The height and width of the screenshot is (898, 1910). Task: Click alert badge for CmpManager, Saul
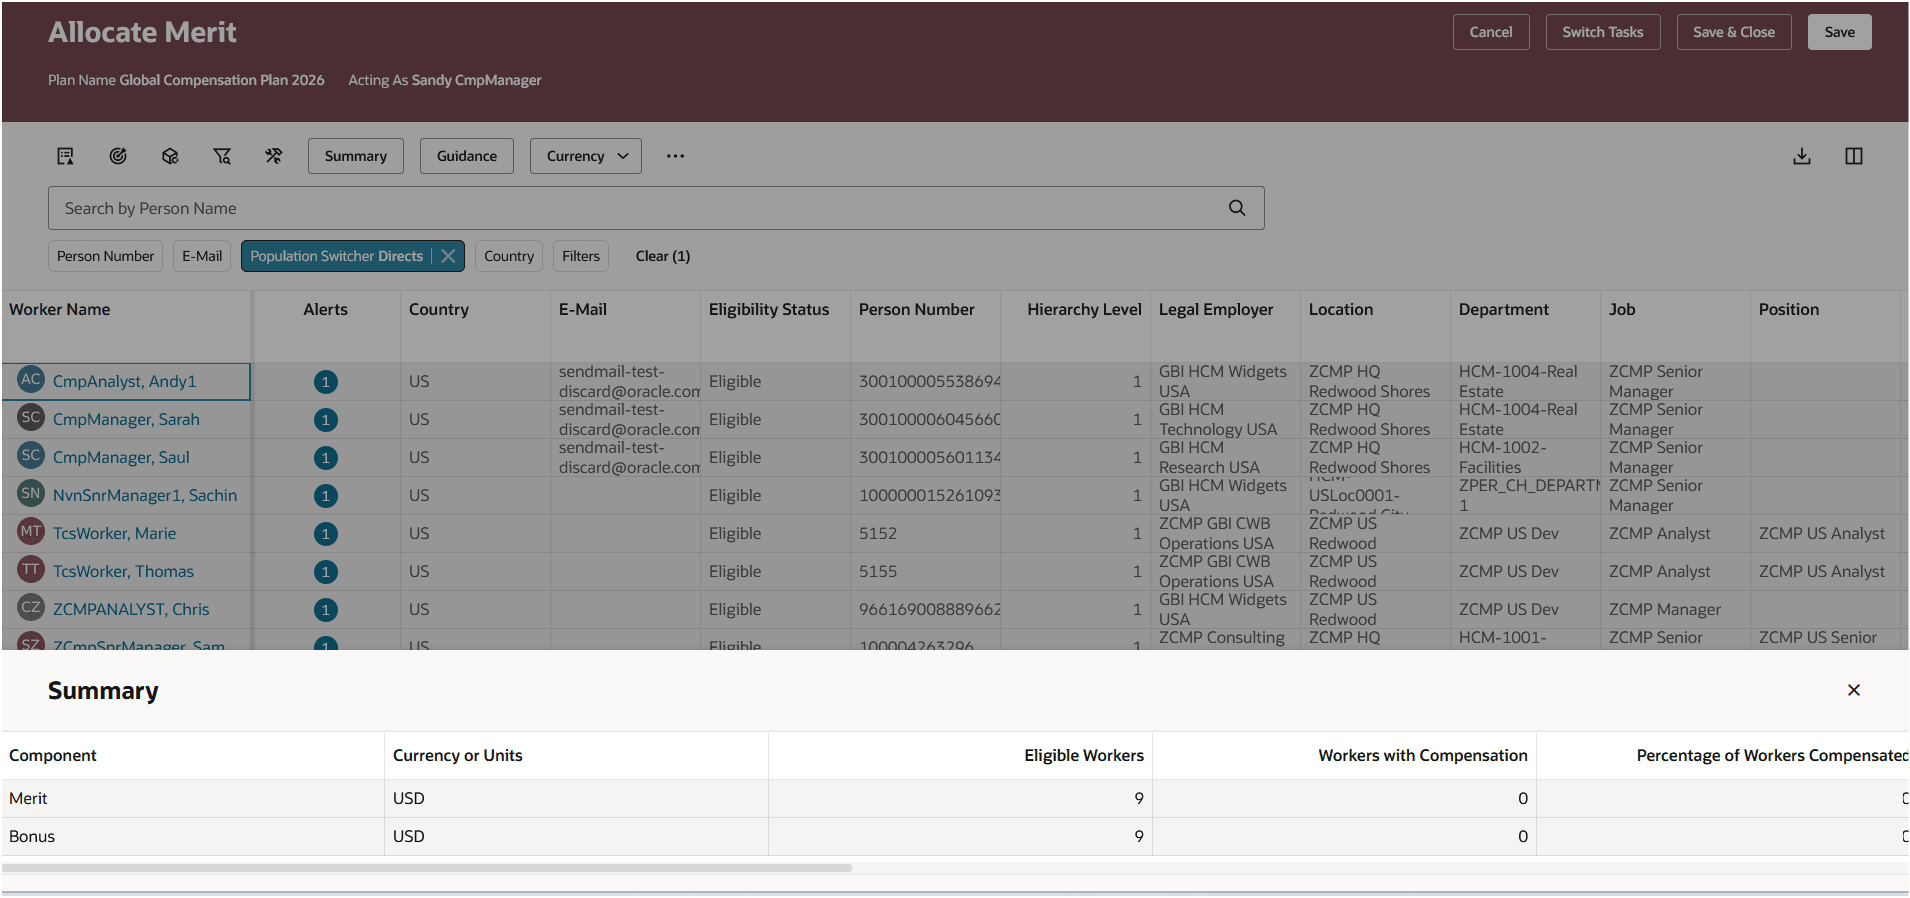tap(326, 458)
